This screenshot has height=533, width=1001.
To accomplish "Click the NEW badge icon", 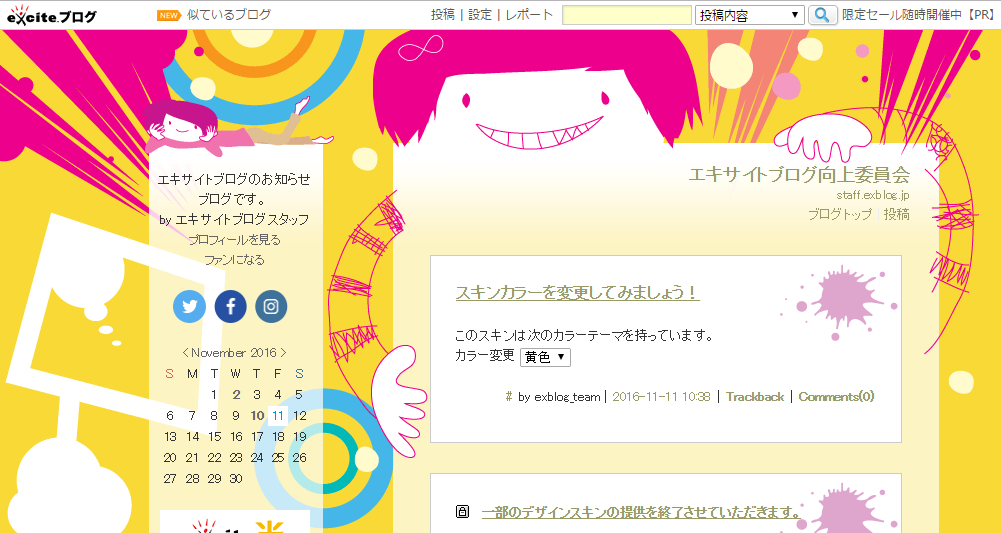I will (169, 15).
